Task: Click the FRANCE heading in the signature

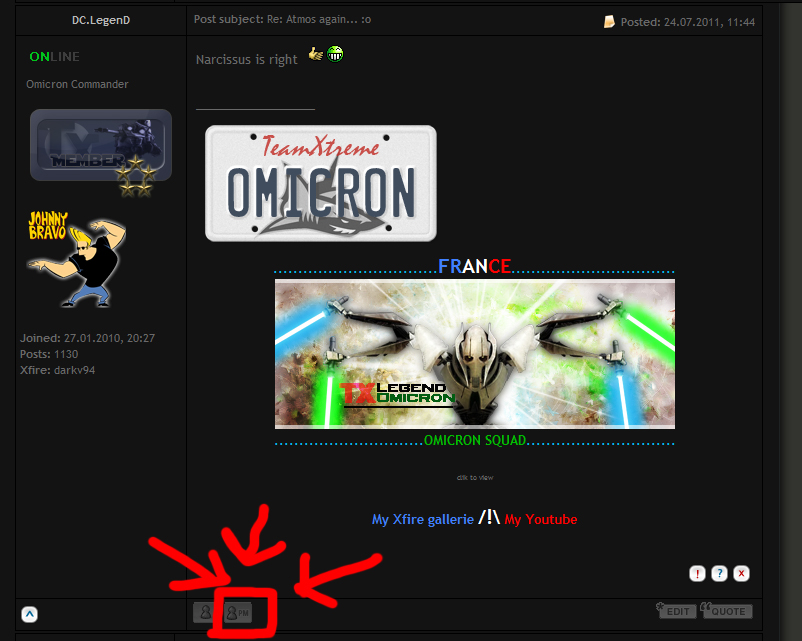Action: 474,266
